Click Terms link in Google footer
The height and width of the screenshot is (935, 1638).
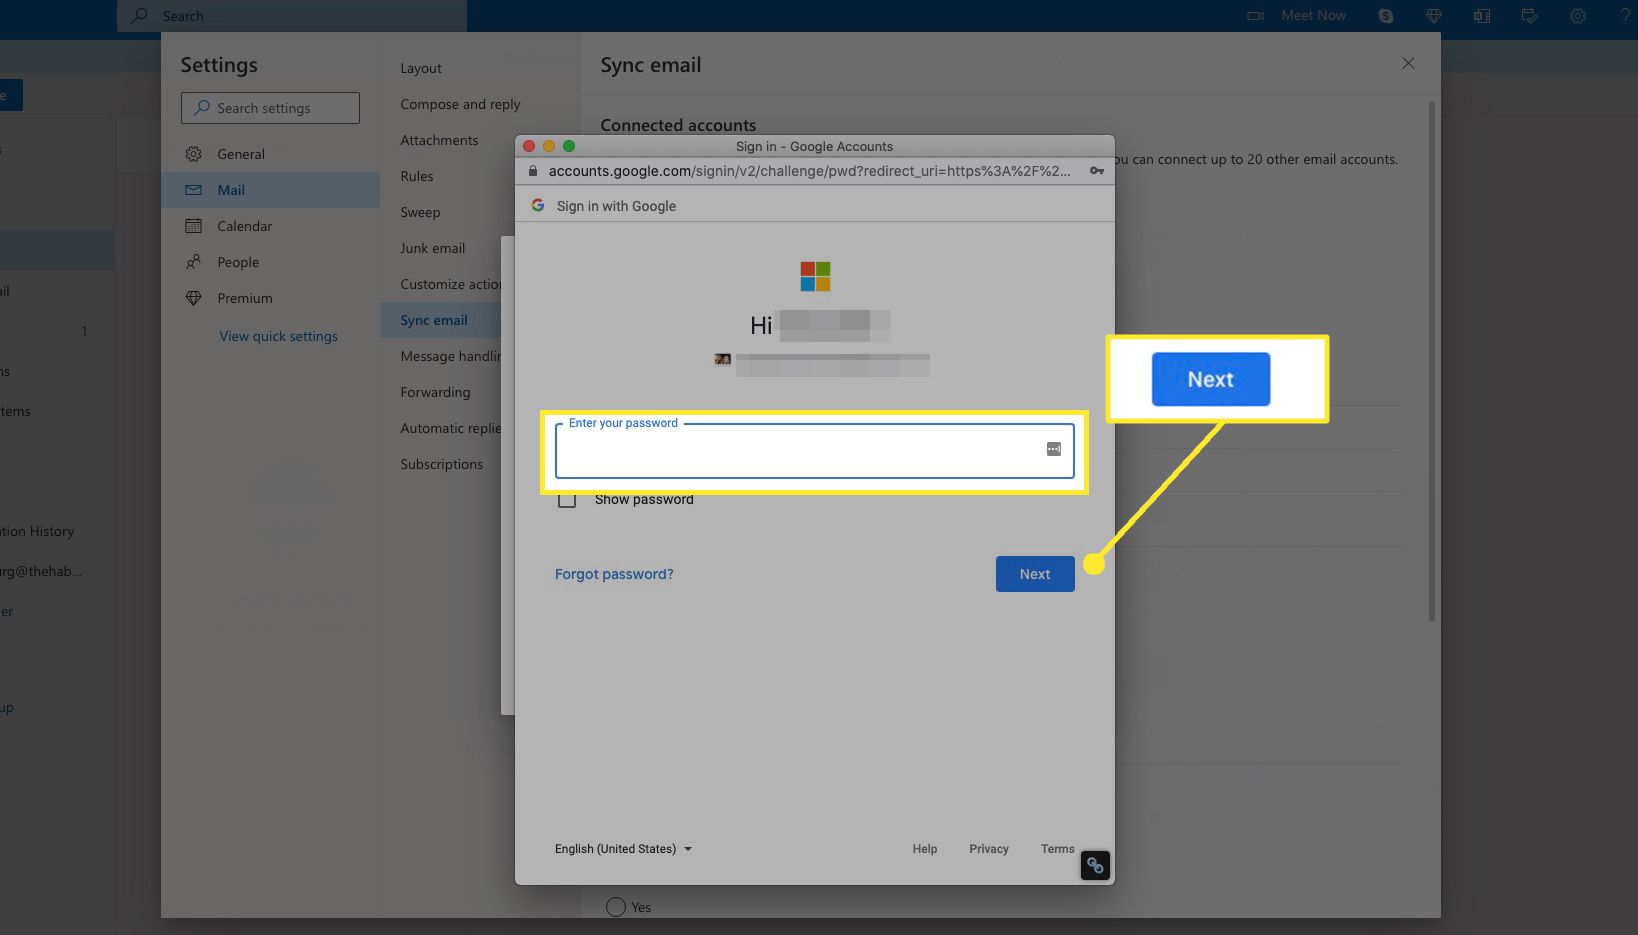point(1057,849)
